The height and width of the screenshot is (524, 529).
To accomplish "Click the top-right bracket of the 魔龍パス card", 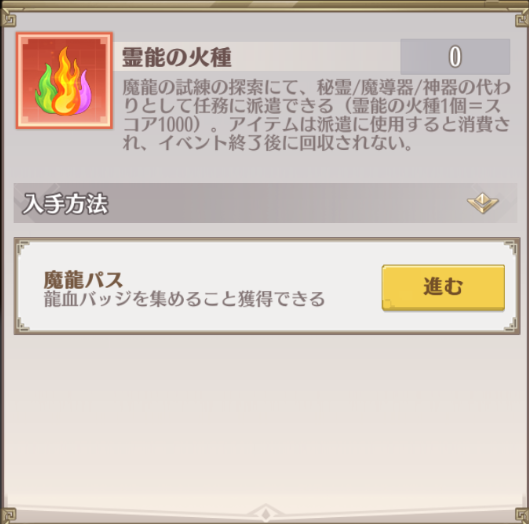I will point(510,247).
